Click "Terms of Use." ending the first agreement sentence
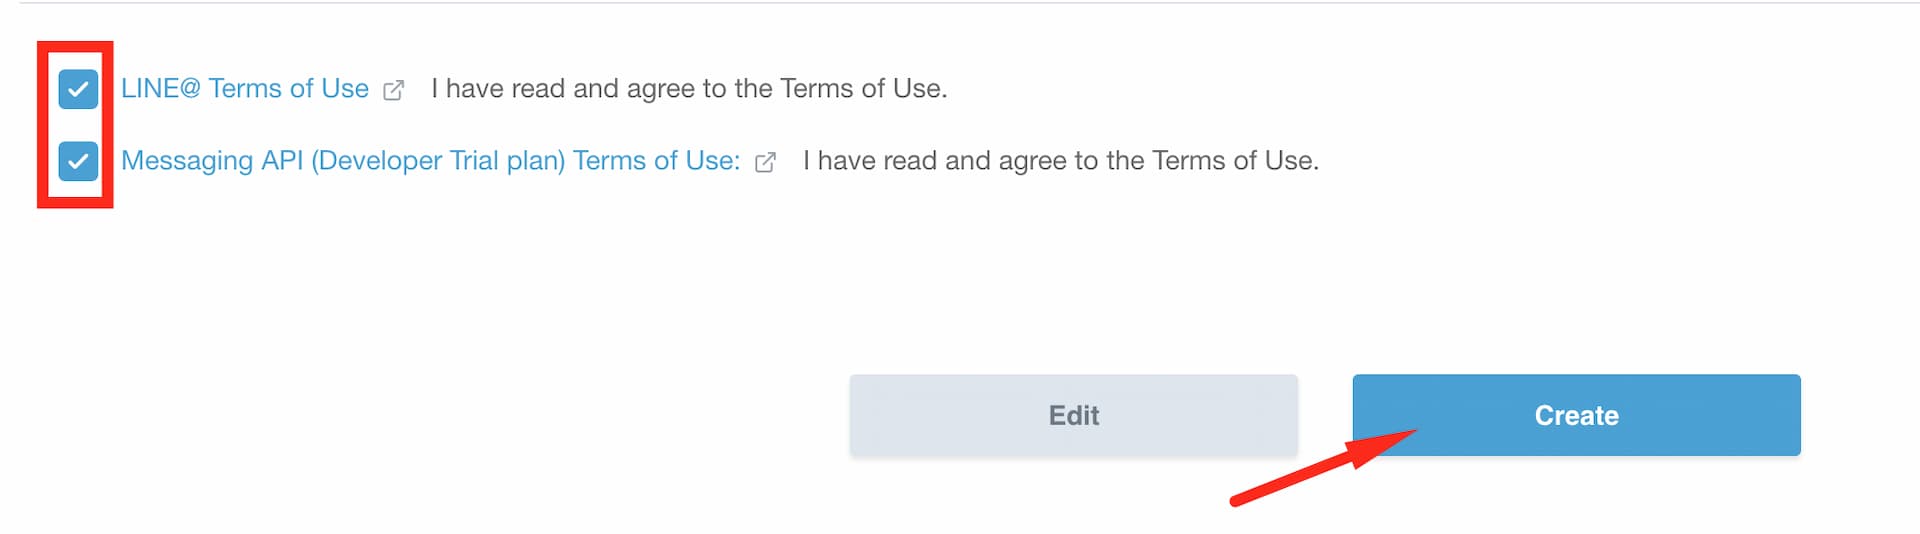 coord(864,88)
